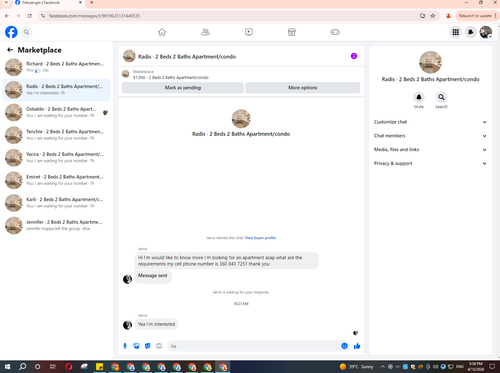
Task: Expand the Privacy & support section
Action: (430, 163)
